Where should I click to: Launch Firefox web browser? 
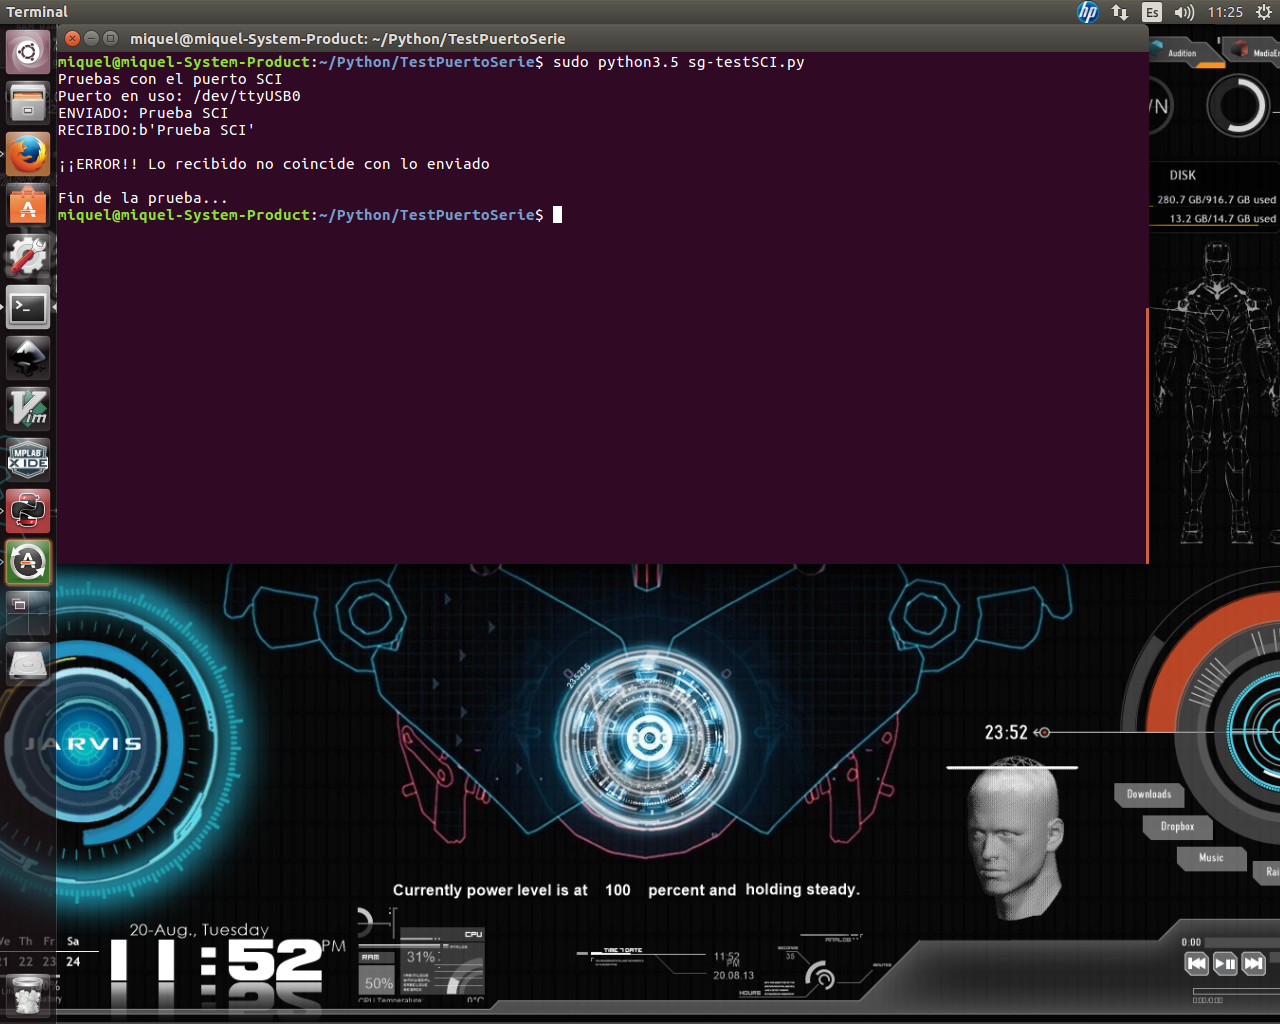pos(28,154)
